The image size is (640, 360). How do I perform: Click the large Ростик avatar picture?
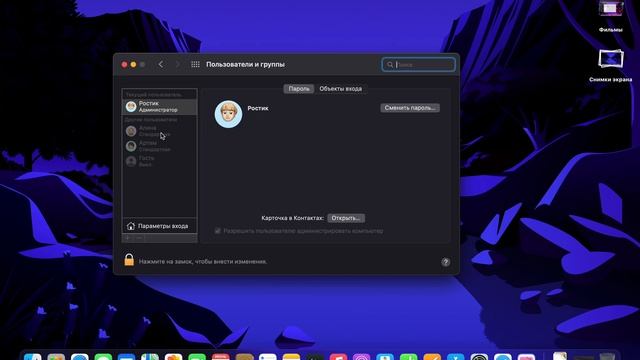228,114
